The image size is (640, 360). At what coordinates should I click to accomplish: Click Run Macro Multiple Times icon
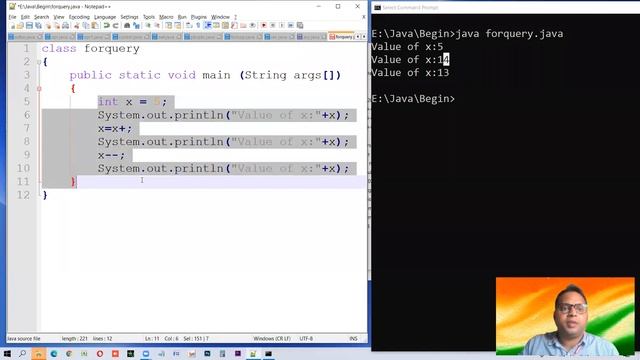click(x=291, y=25)
